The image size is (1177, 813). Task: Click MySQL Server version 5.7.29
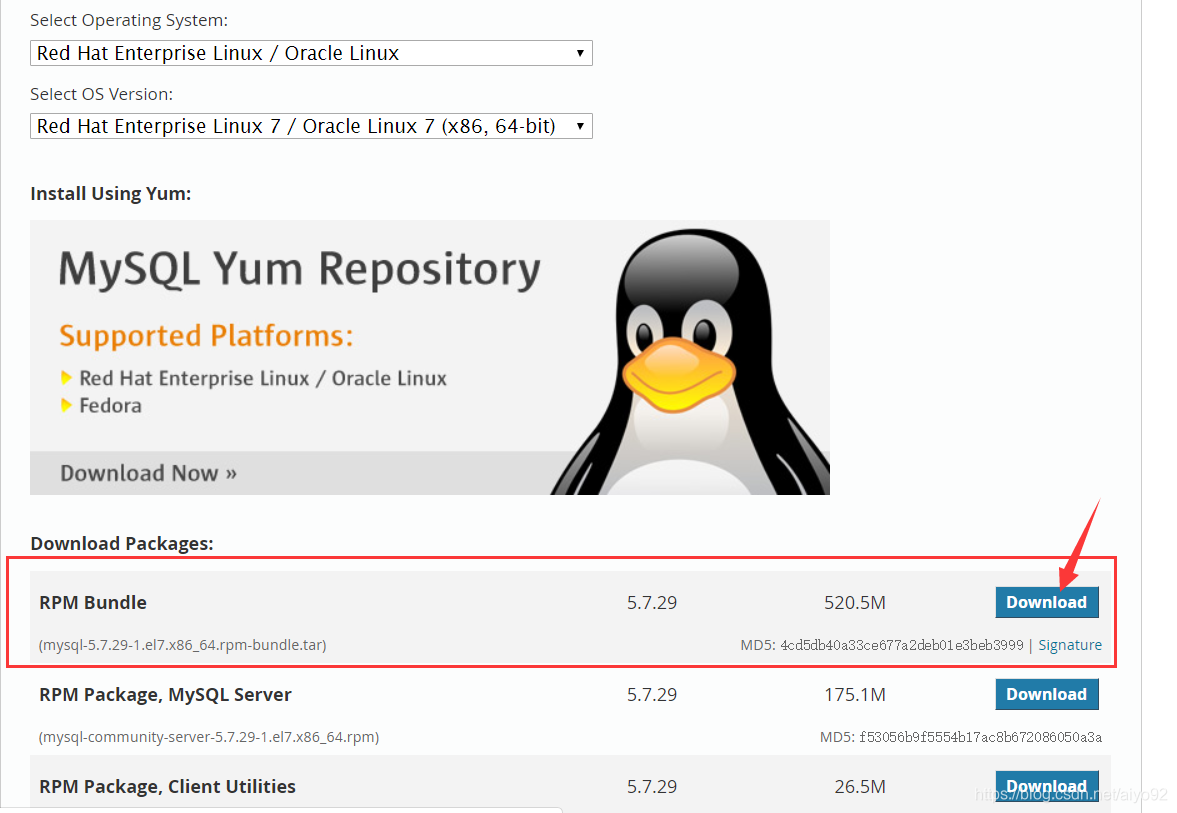(652, 695)
